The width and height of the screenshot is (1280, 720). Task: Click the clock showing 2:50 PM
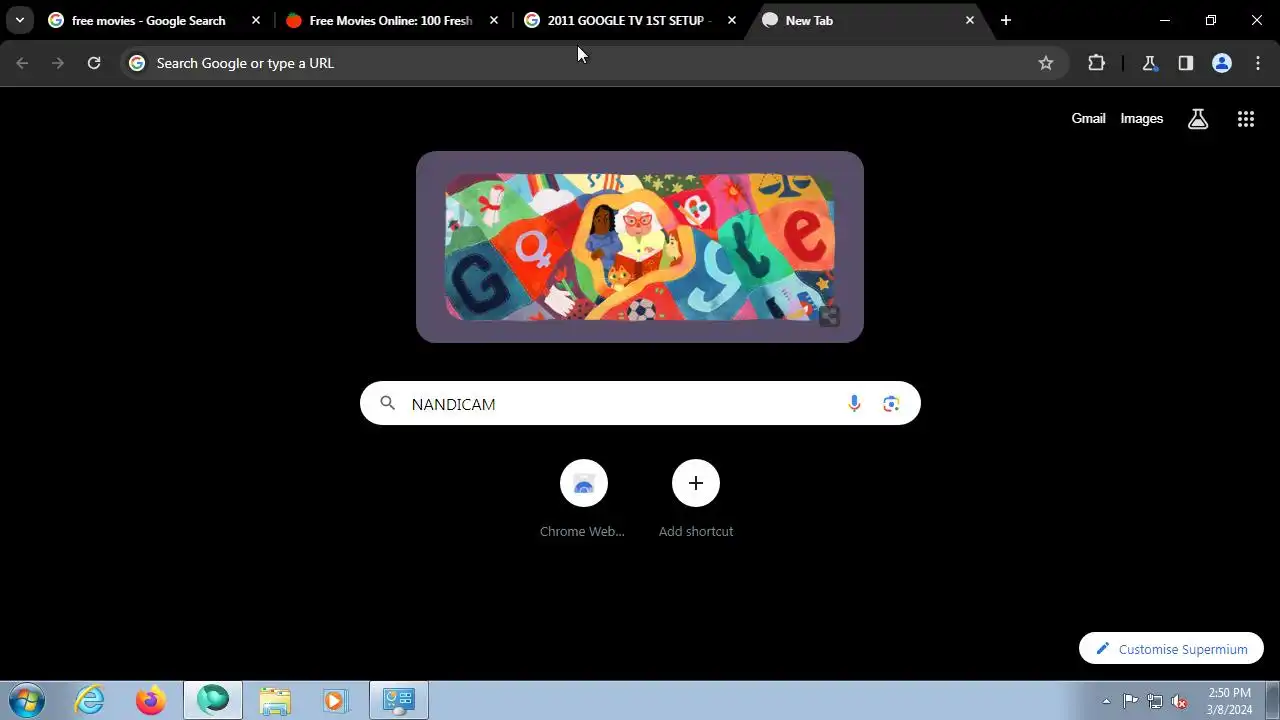(x=1229, y=700)
